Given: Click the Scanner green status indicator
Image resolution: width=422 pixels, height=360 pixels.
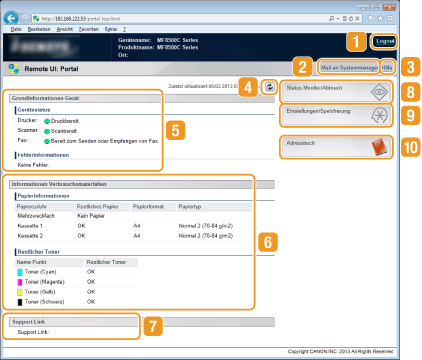Looking at the screenshot, I should 47,131.
